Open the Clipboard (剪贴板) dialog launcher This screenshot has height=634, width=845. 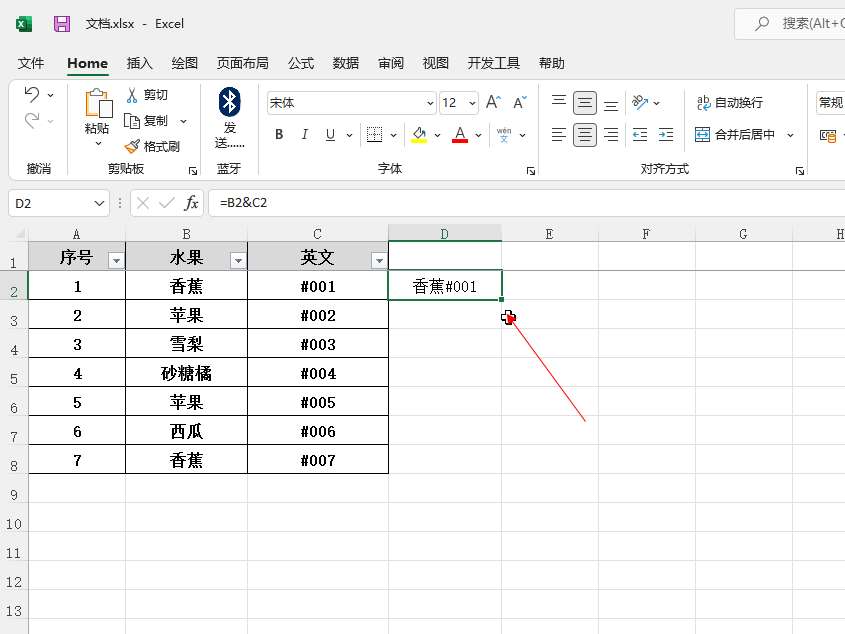tap(193, 171)
